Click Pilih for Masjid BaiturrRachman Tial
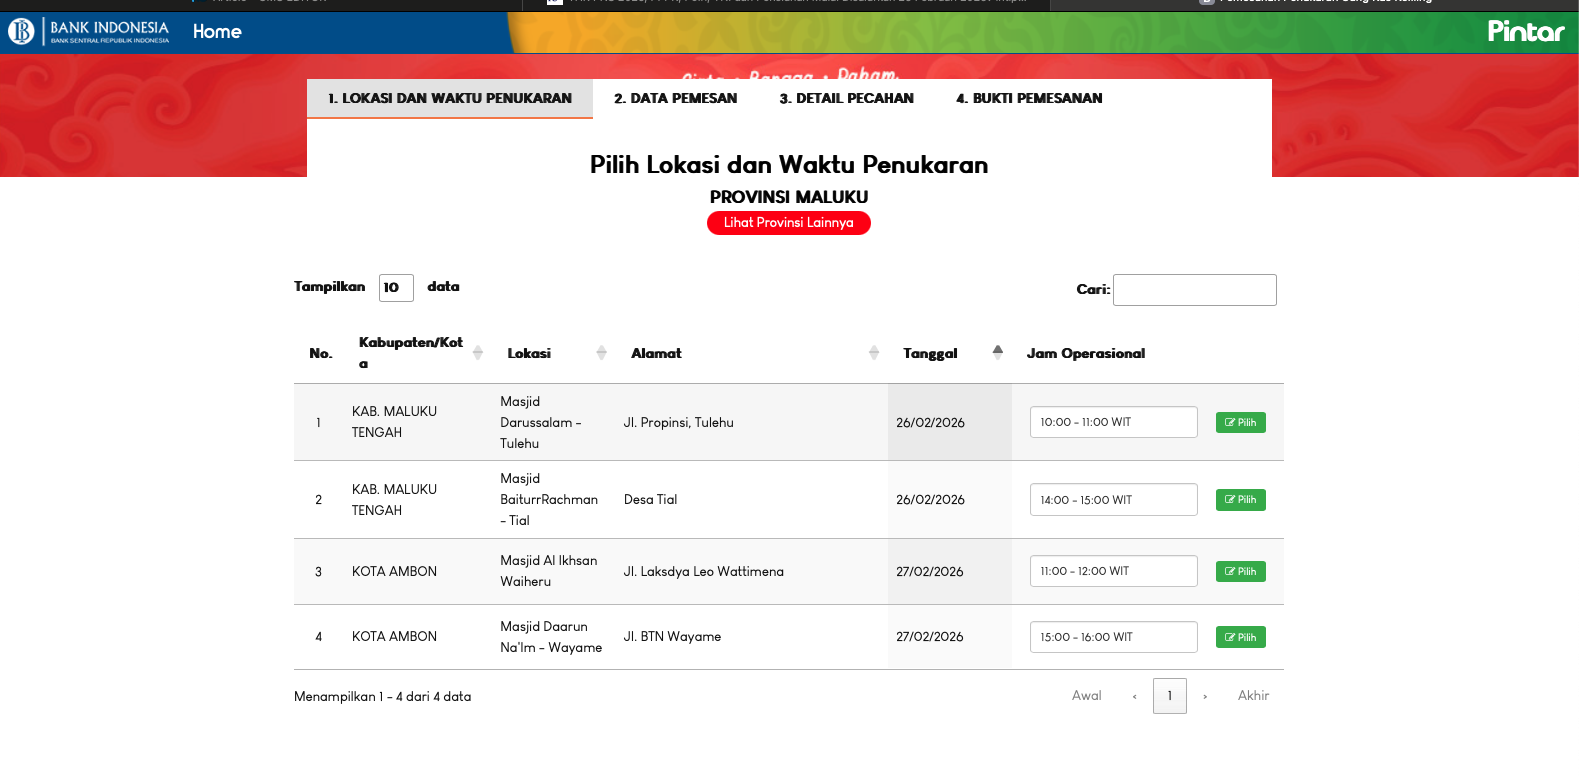This screenshot has height=777, width=1579. coord(1241,500)
